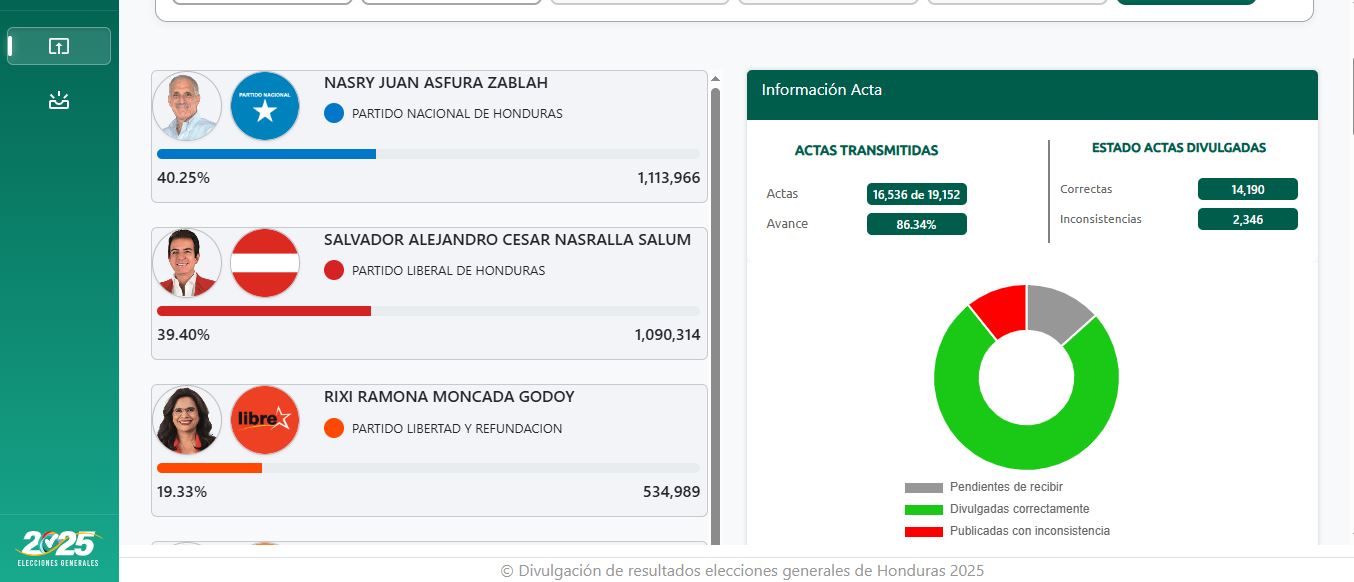
Task: Open the ballot box icon in the sidebar
Action: point(58,100)
